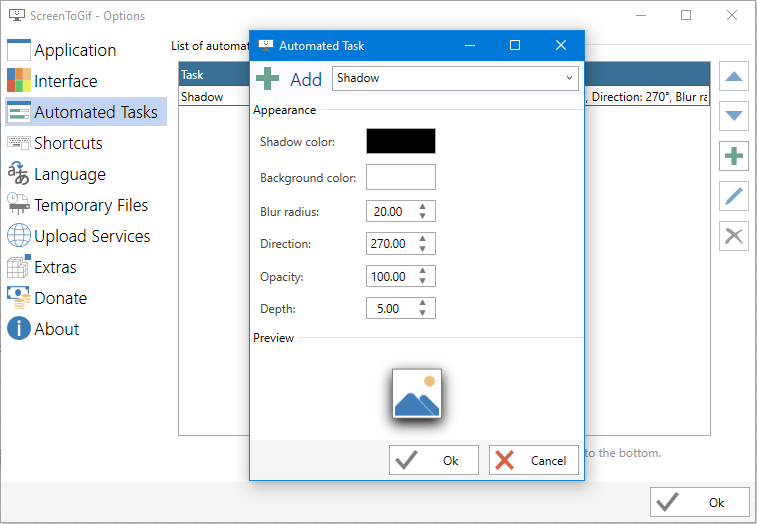Click the Application window icon in sidebar
Screen dimensions: 757x524
click(19, 50)
